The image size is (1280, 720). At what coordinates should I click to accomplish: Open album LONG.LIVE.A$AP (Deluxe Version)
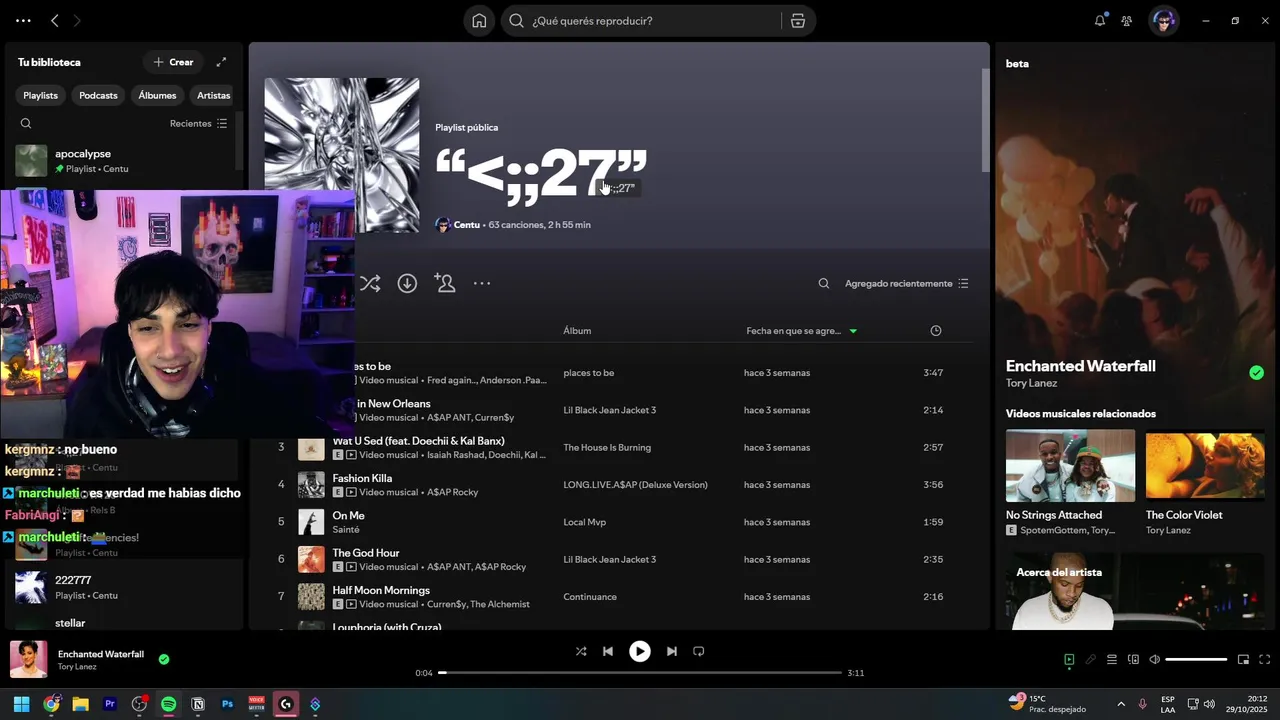tap(635, 485)
